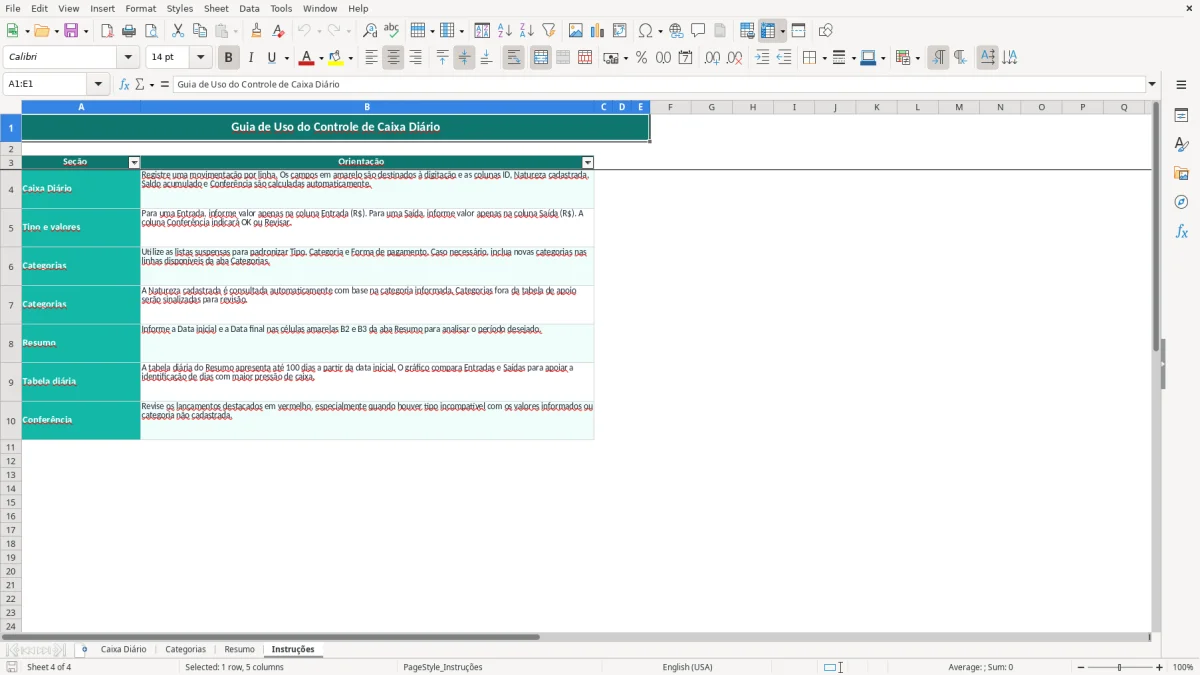Toggle Wrap Text
This screenshot has height=675, width=1200.
(514, 58)
